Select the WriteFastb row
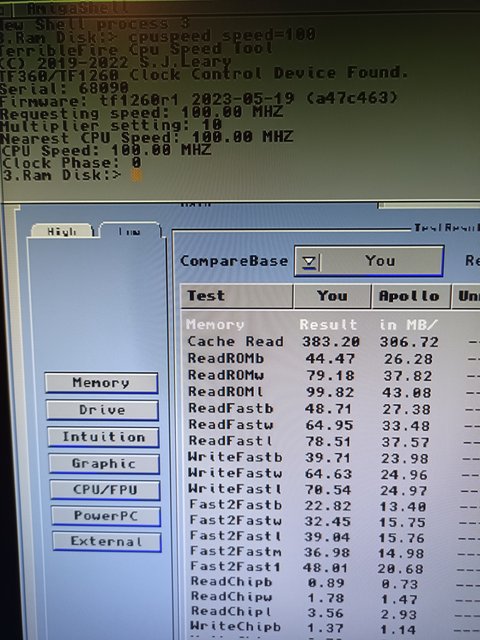The image size is (480, 640). click(331, 458)
